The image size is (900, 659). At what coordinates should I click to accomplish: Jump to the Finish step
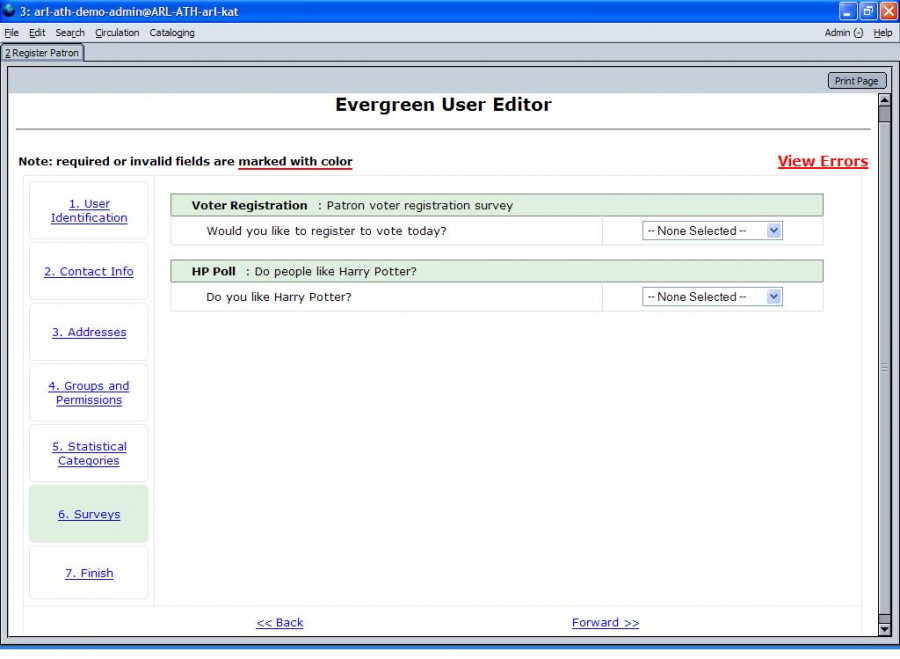pos(89,573)
